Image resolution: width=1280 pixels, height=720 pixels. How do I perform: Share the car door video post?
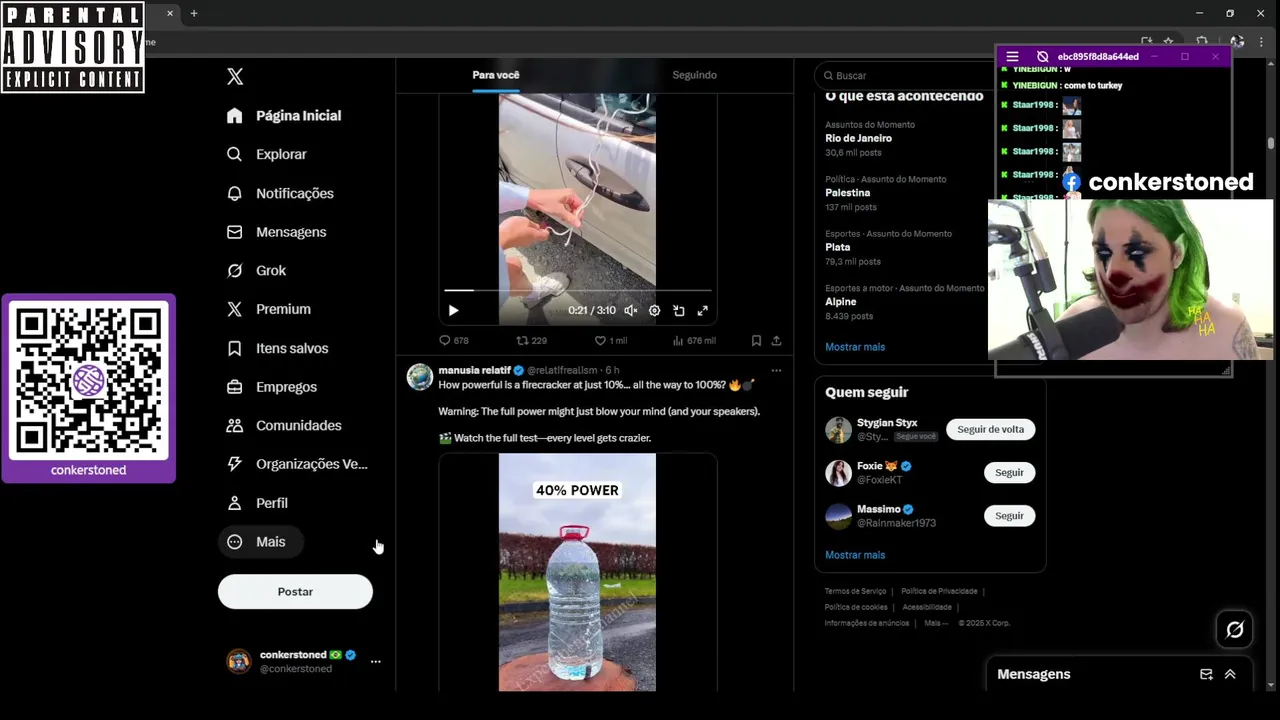(x=776, y=341)
